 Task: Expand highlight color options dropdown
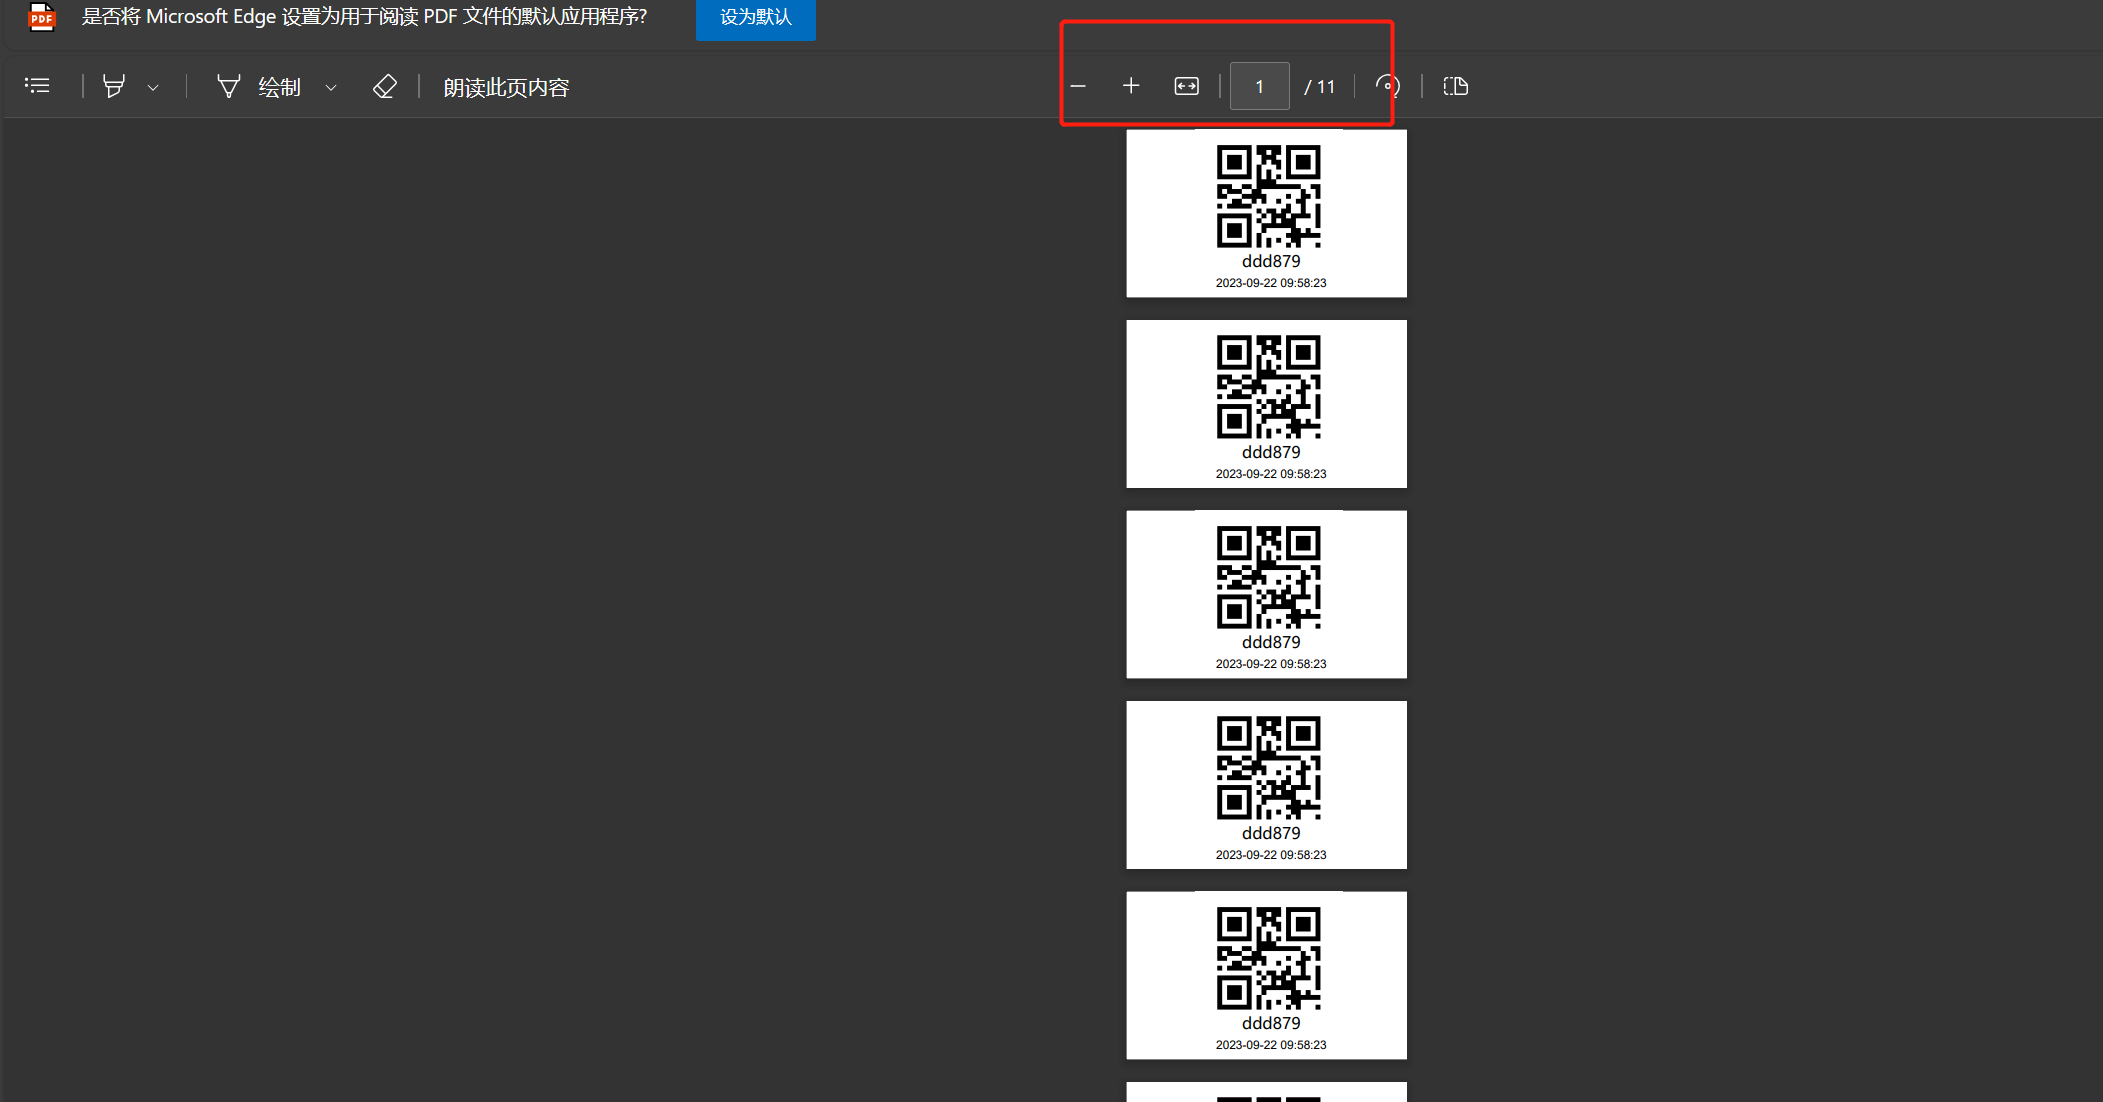click(153, 87)
